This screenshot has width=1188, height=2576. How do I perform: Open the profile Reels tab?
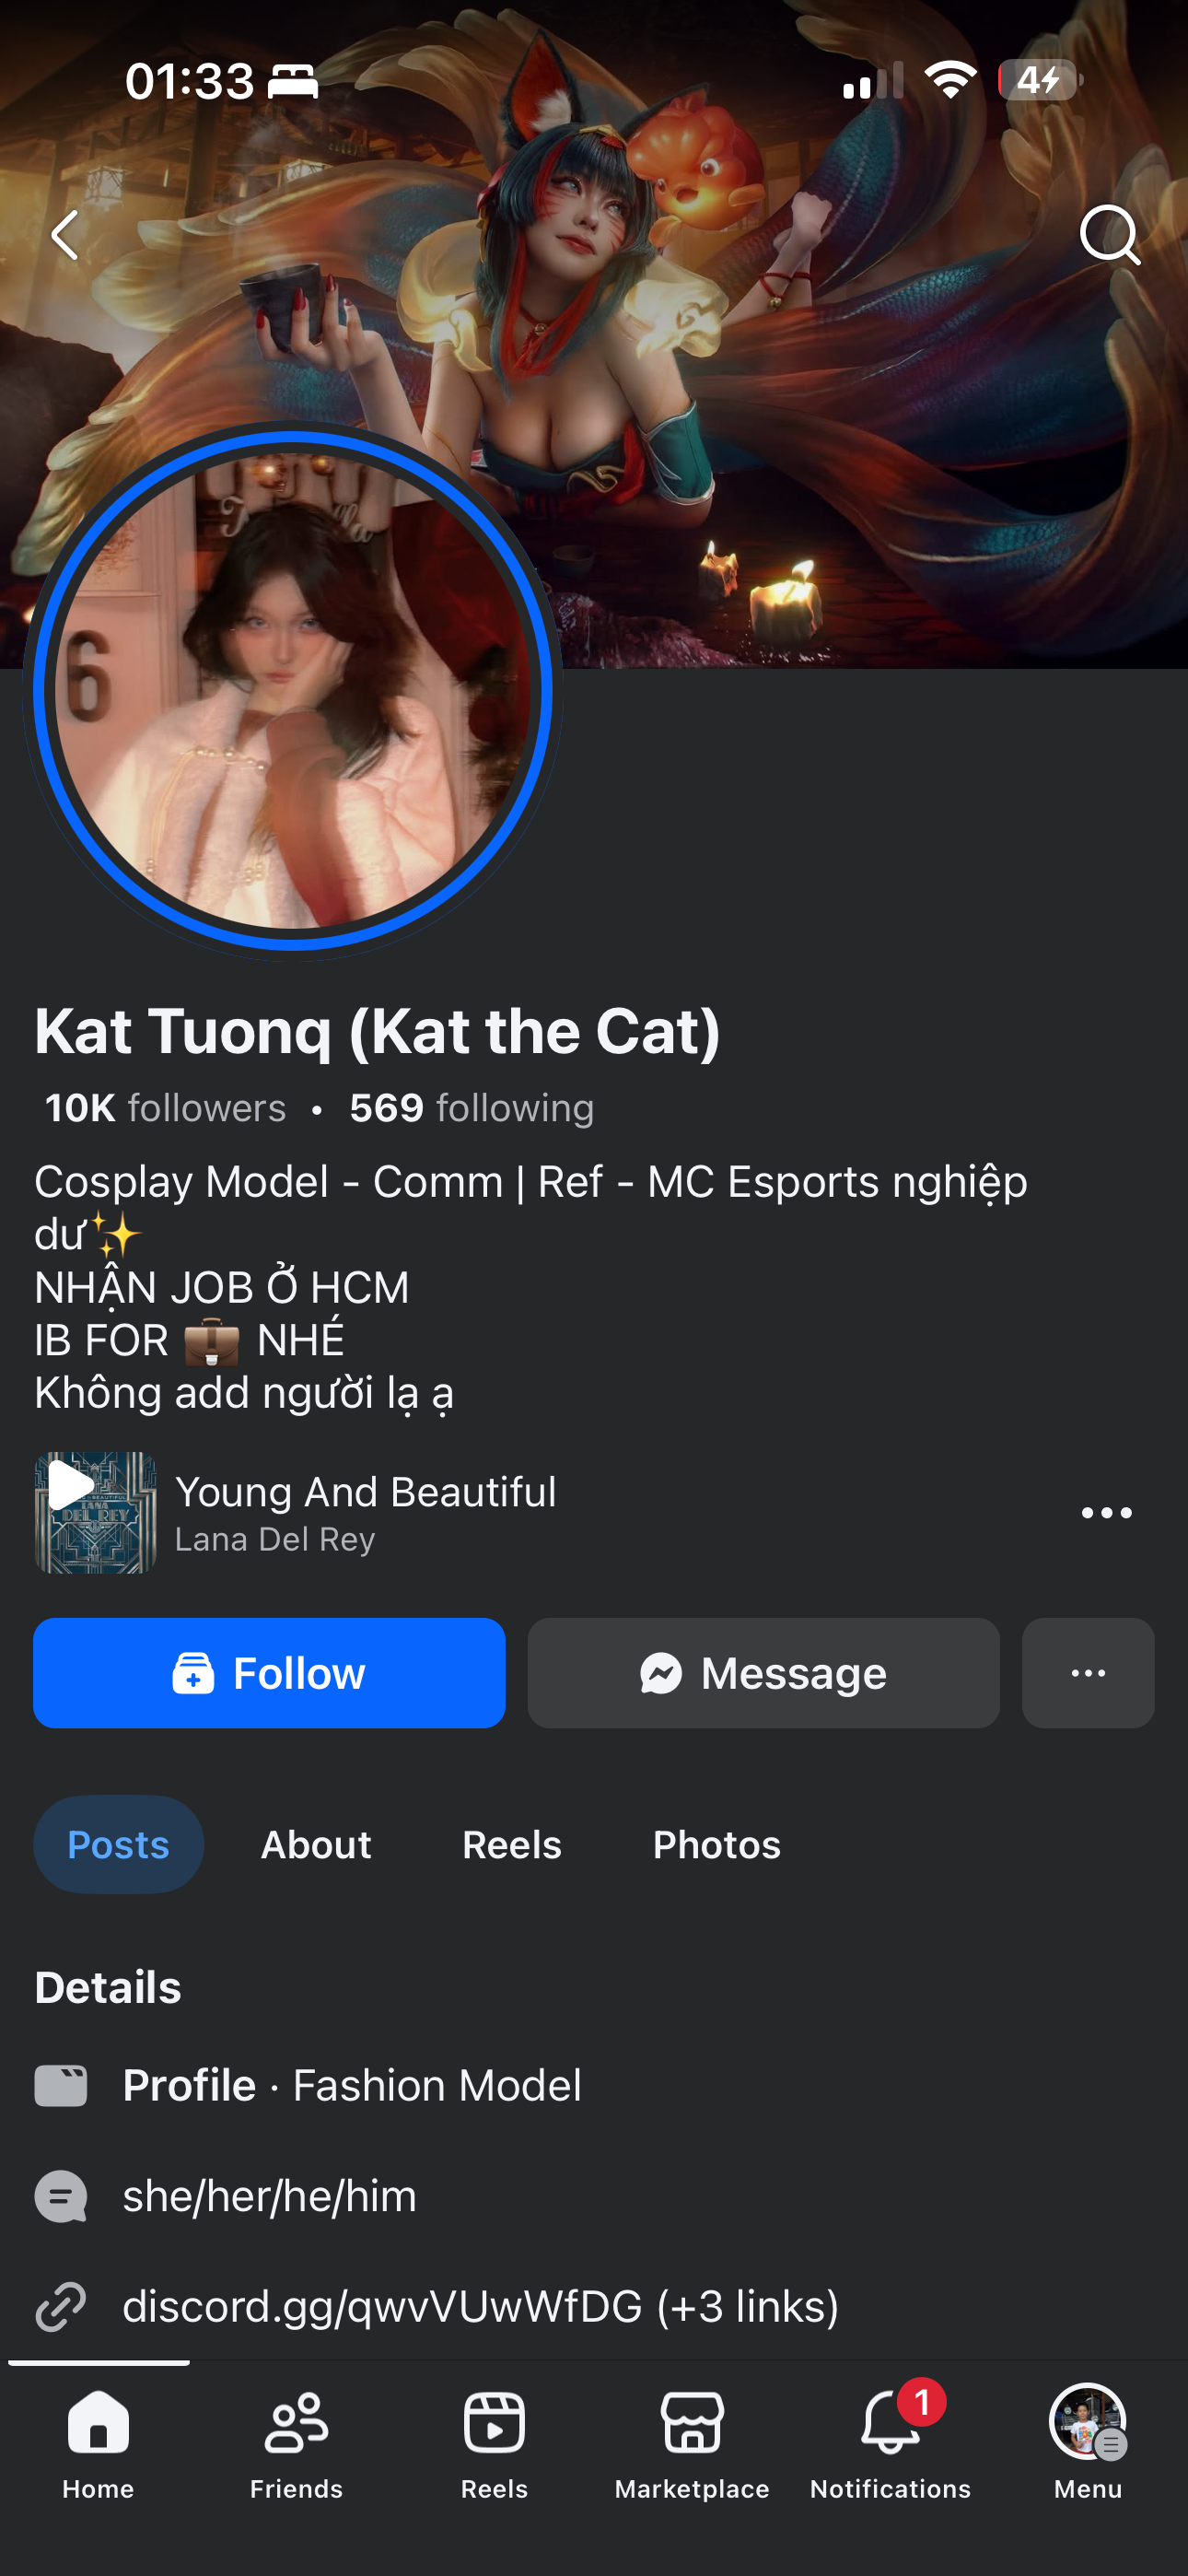point(511,1844)
